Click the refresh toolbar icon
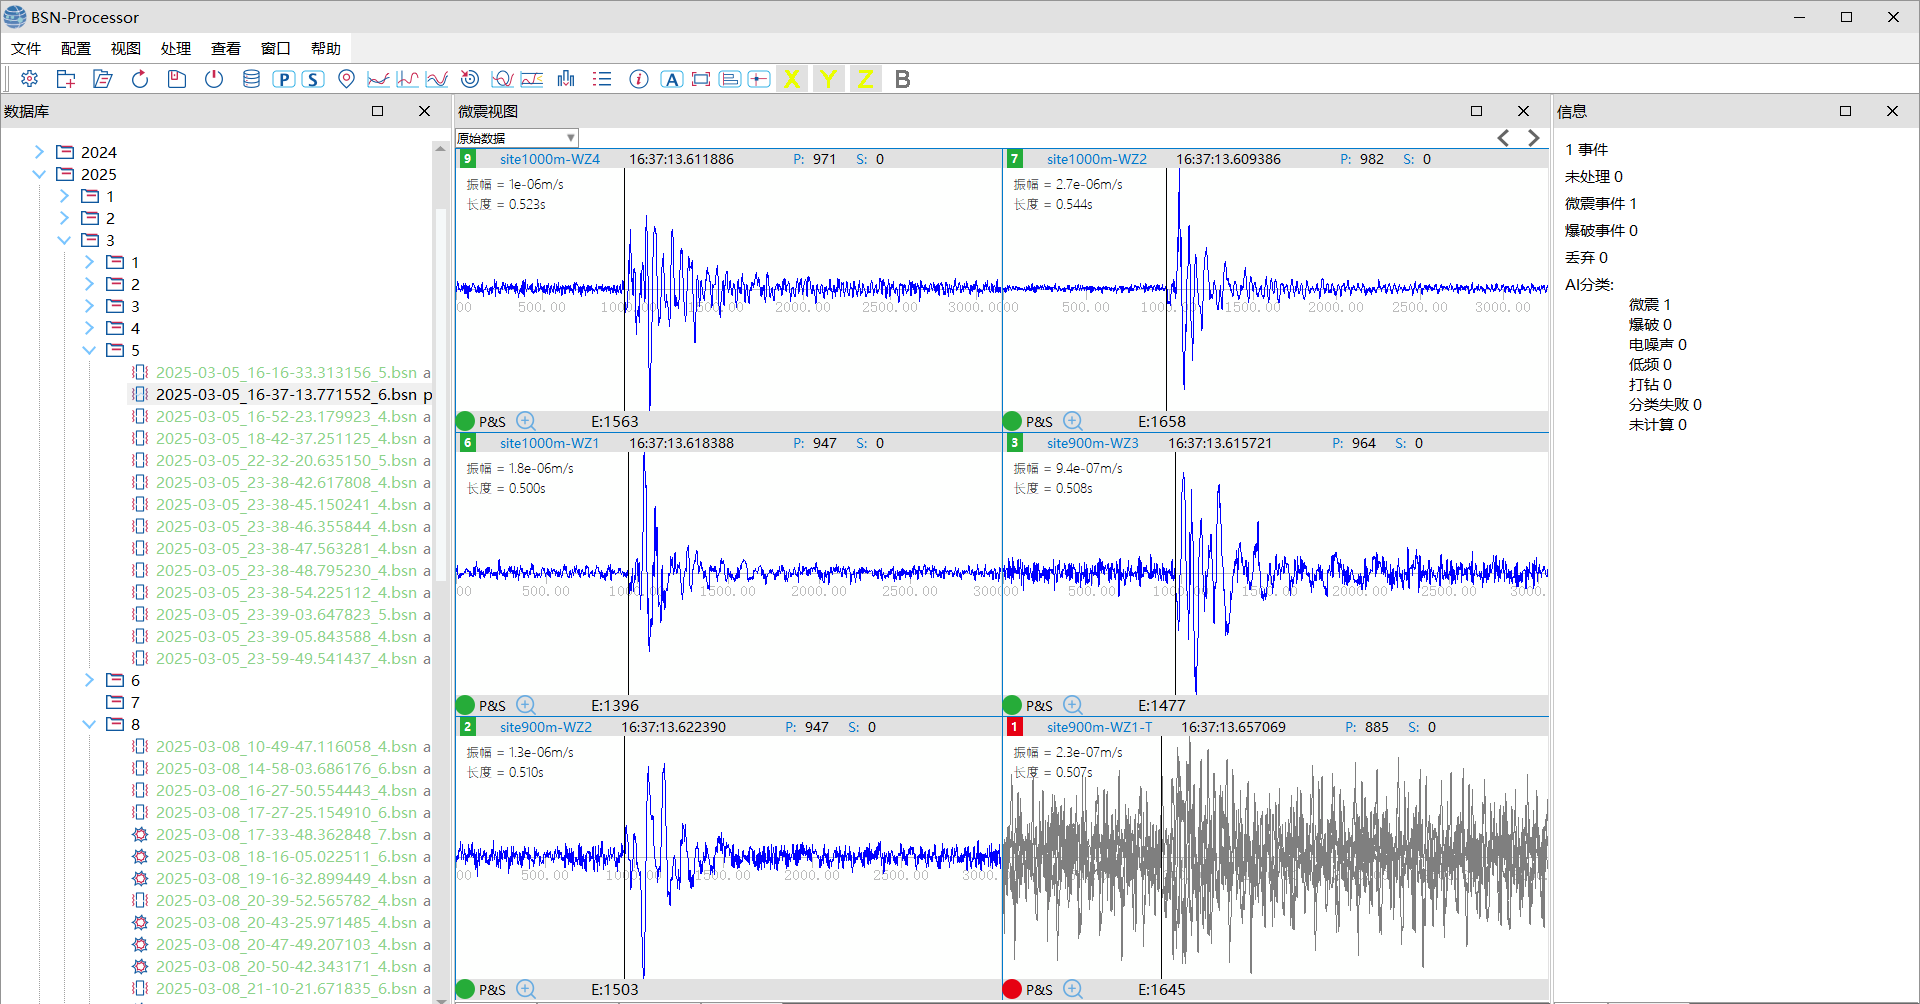Screen dimensions: 1920x1004 [140, 79]
